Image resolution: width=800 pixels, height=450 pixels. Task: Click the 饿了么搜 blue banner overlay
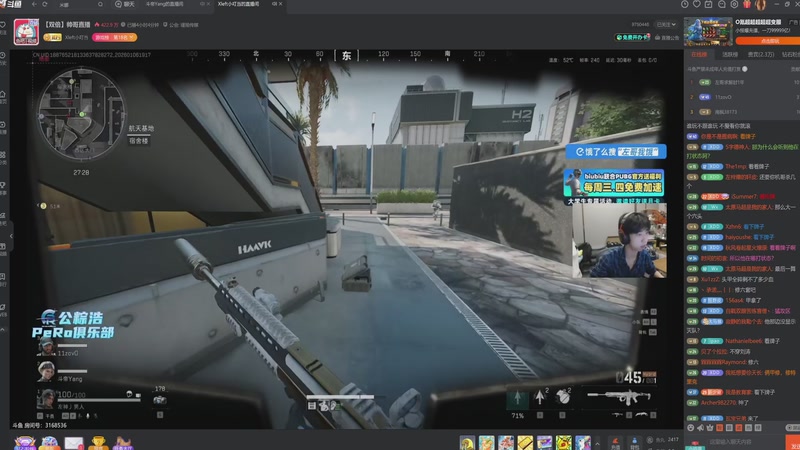click(616, 152)
